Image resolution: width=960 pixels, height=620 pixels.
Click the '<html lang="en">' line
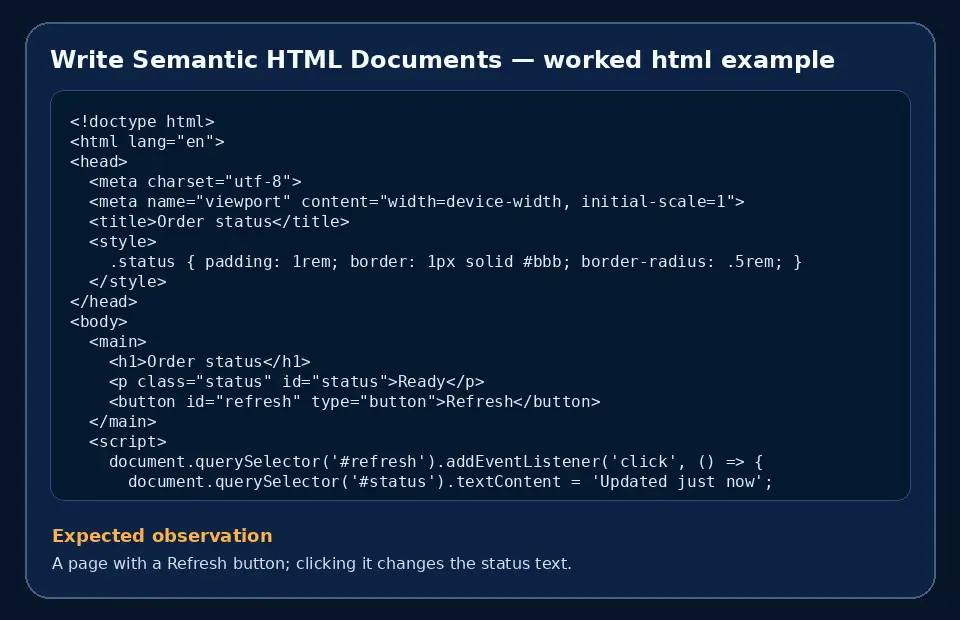tap(147, 142)
